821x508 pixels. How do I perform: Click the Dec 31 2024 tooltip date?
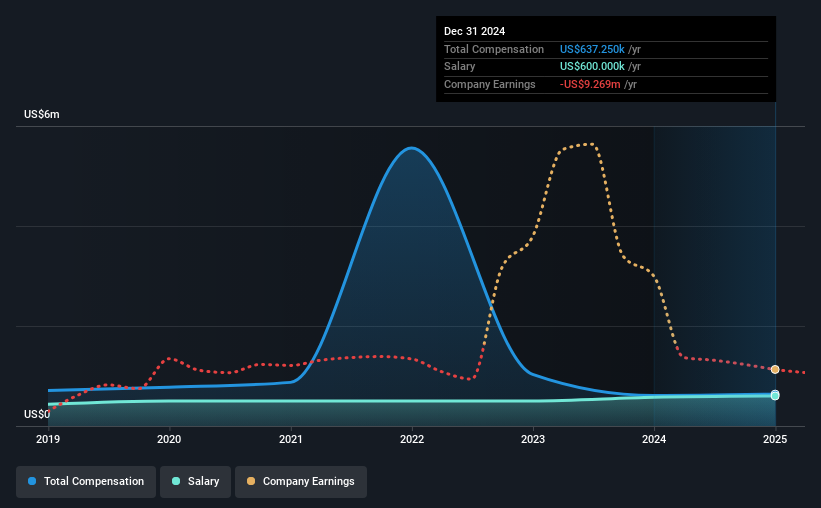click(x=474, y=31)
